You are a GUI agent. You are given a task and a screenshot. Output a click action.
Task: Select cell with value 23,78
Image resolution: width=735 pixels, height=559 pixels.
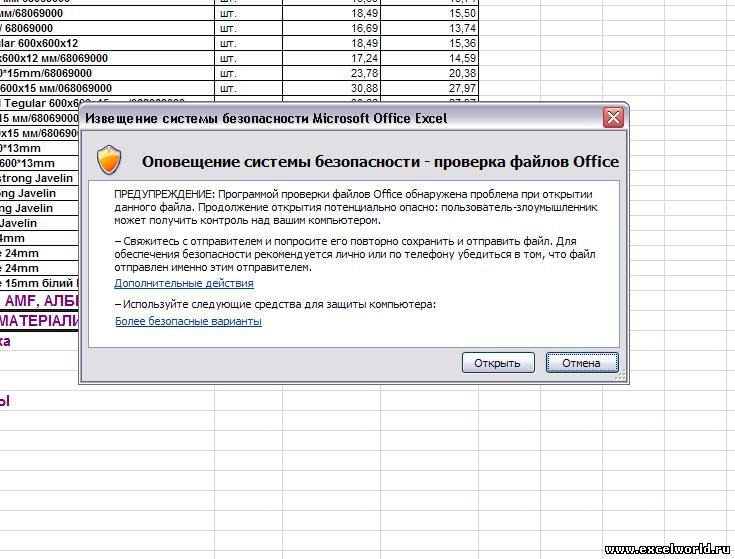331,73
